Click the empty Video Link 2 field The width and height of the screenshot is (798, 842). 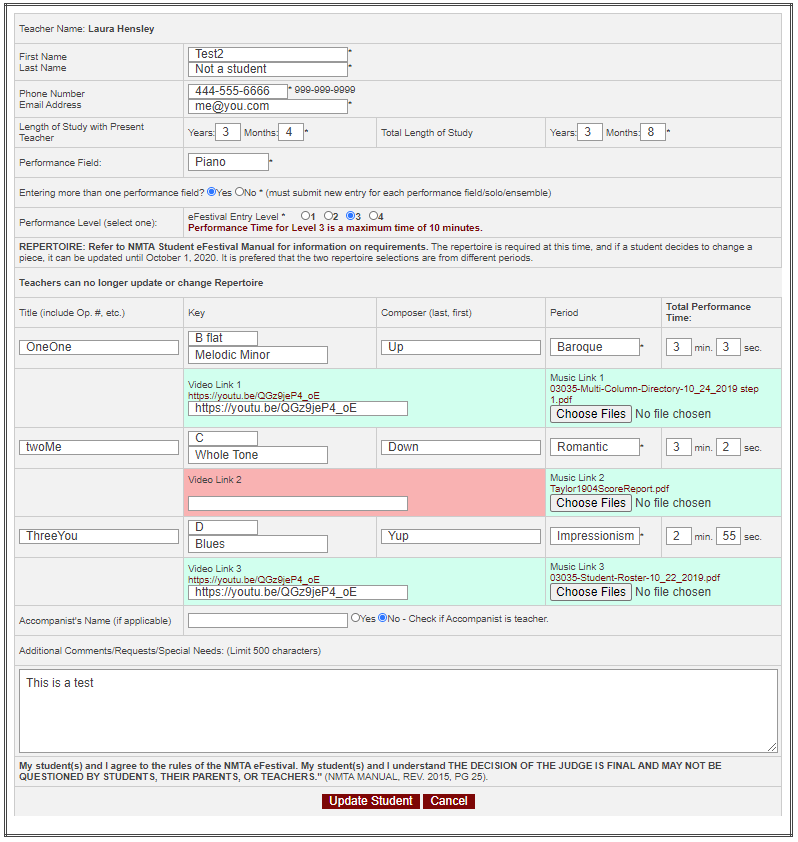point(298,503)
